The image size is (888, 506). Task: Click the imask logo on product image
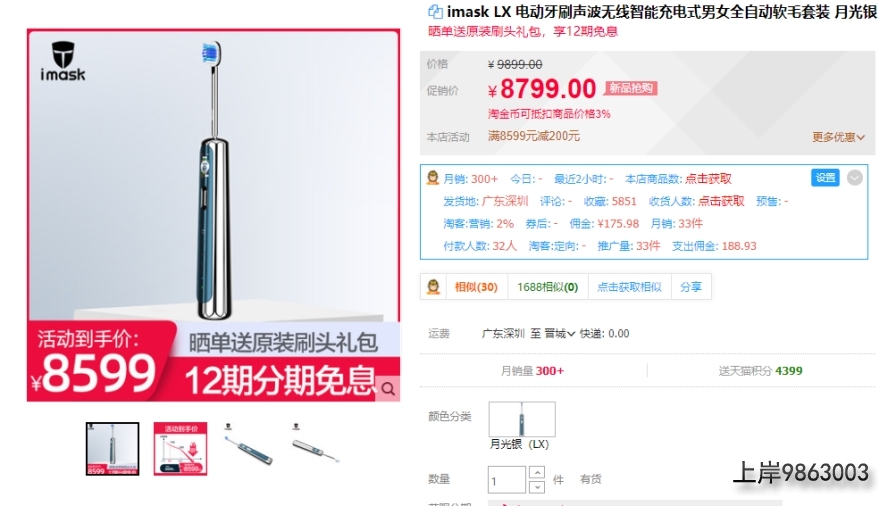[x=63, y=61]
